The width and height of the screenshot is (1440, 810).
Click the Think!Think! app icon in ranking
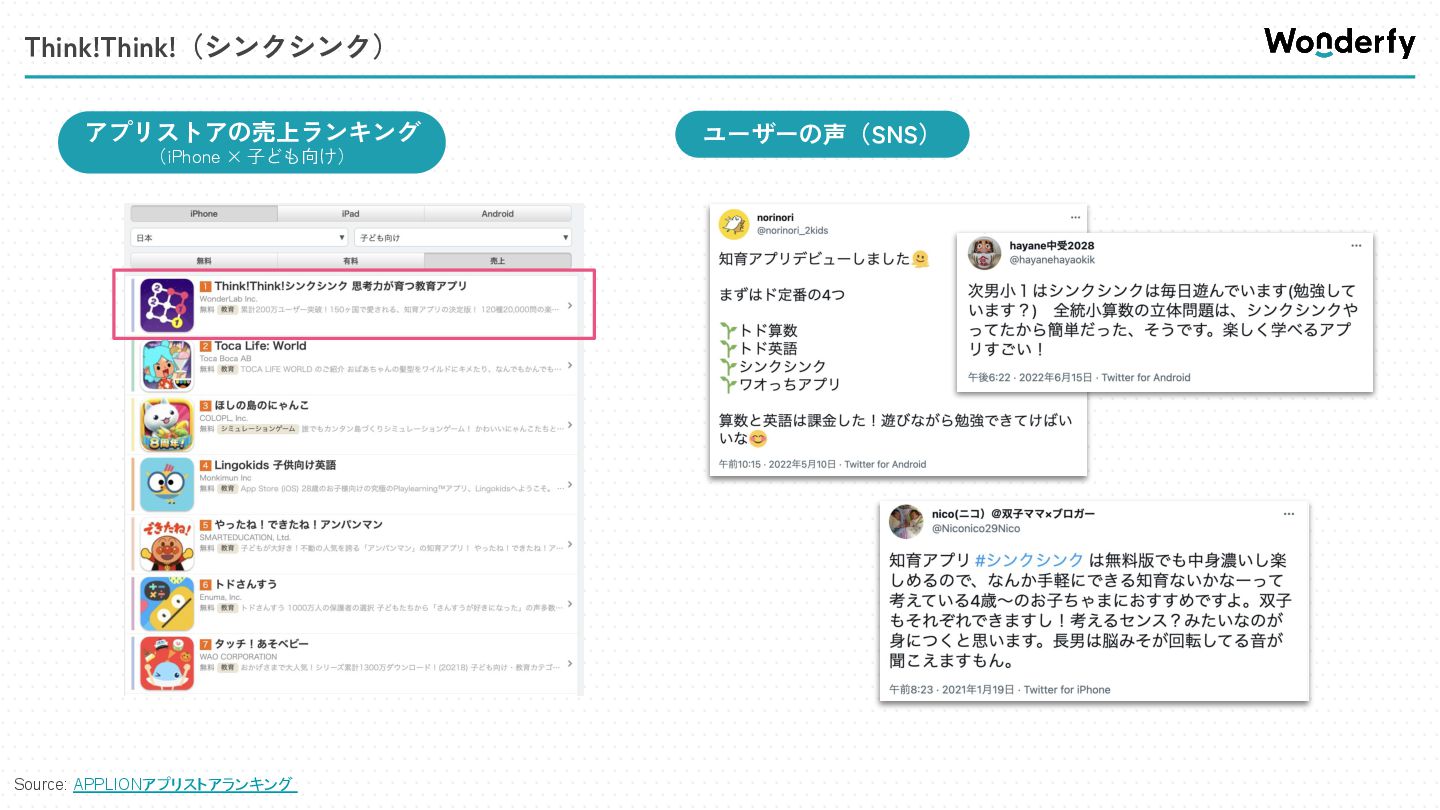pyautogui.click(x=167, y=305)
